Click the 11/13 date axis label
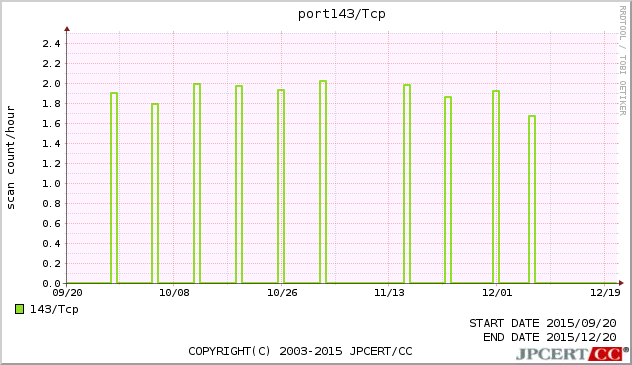 point(389,292)
